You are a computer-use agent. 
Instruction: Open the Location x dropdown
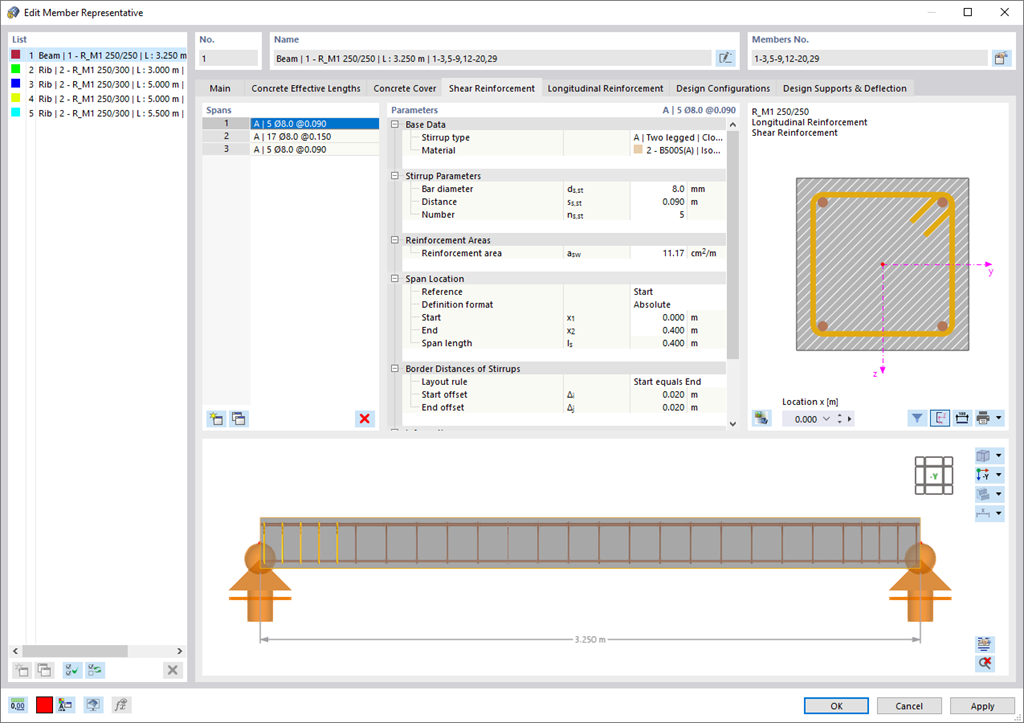coord(826,419)
